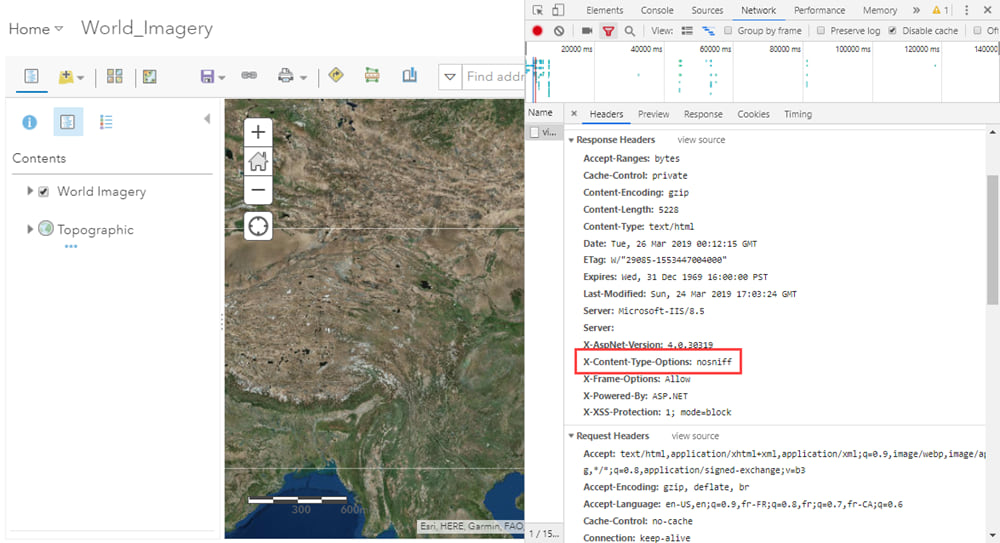Image resolution: width=1000 pixels, height=543 pixels.
Task: Show the Legend list icon
Action: click(106, 122)
